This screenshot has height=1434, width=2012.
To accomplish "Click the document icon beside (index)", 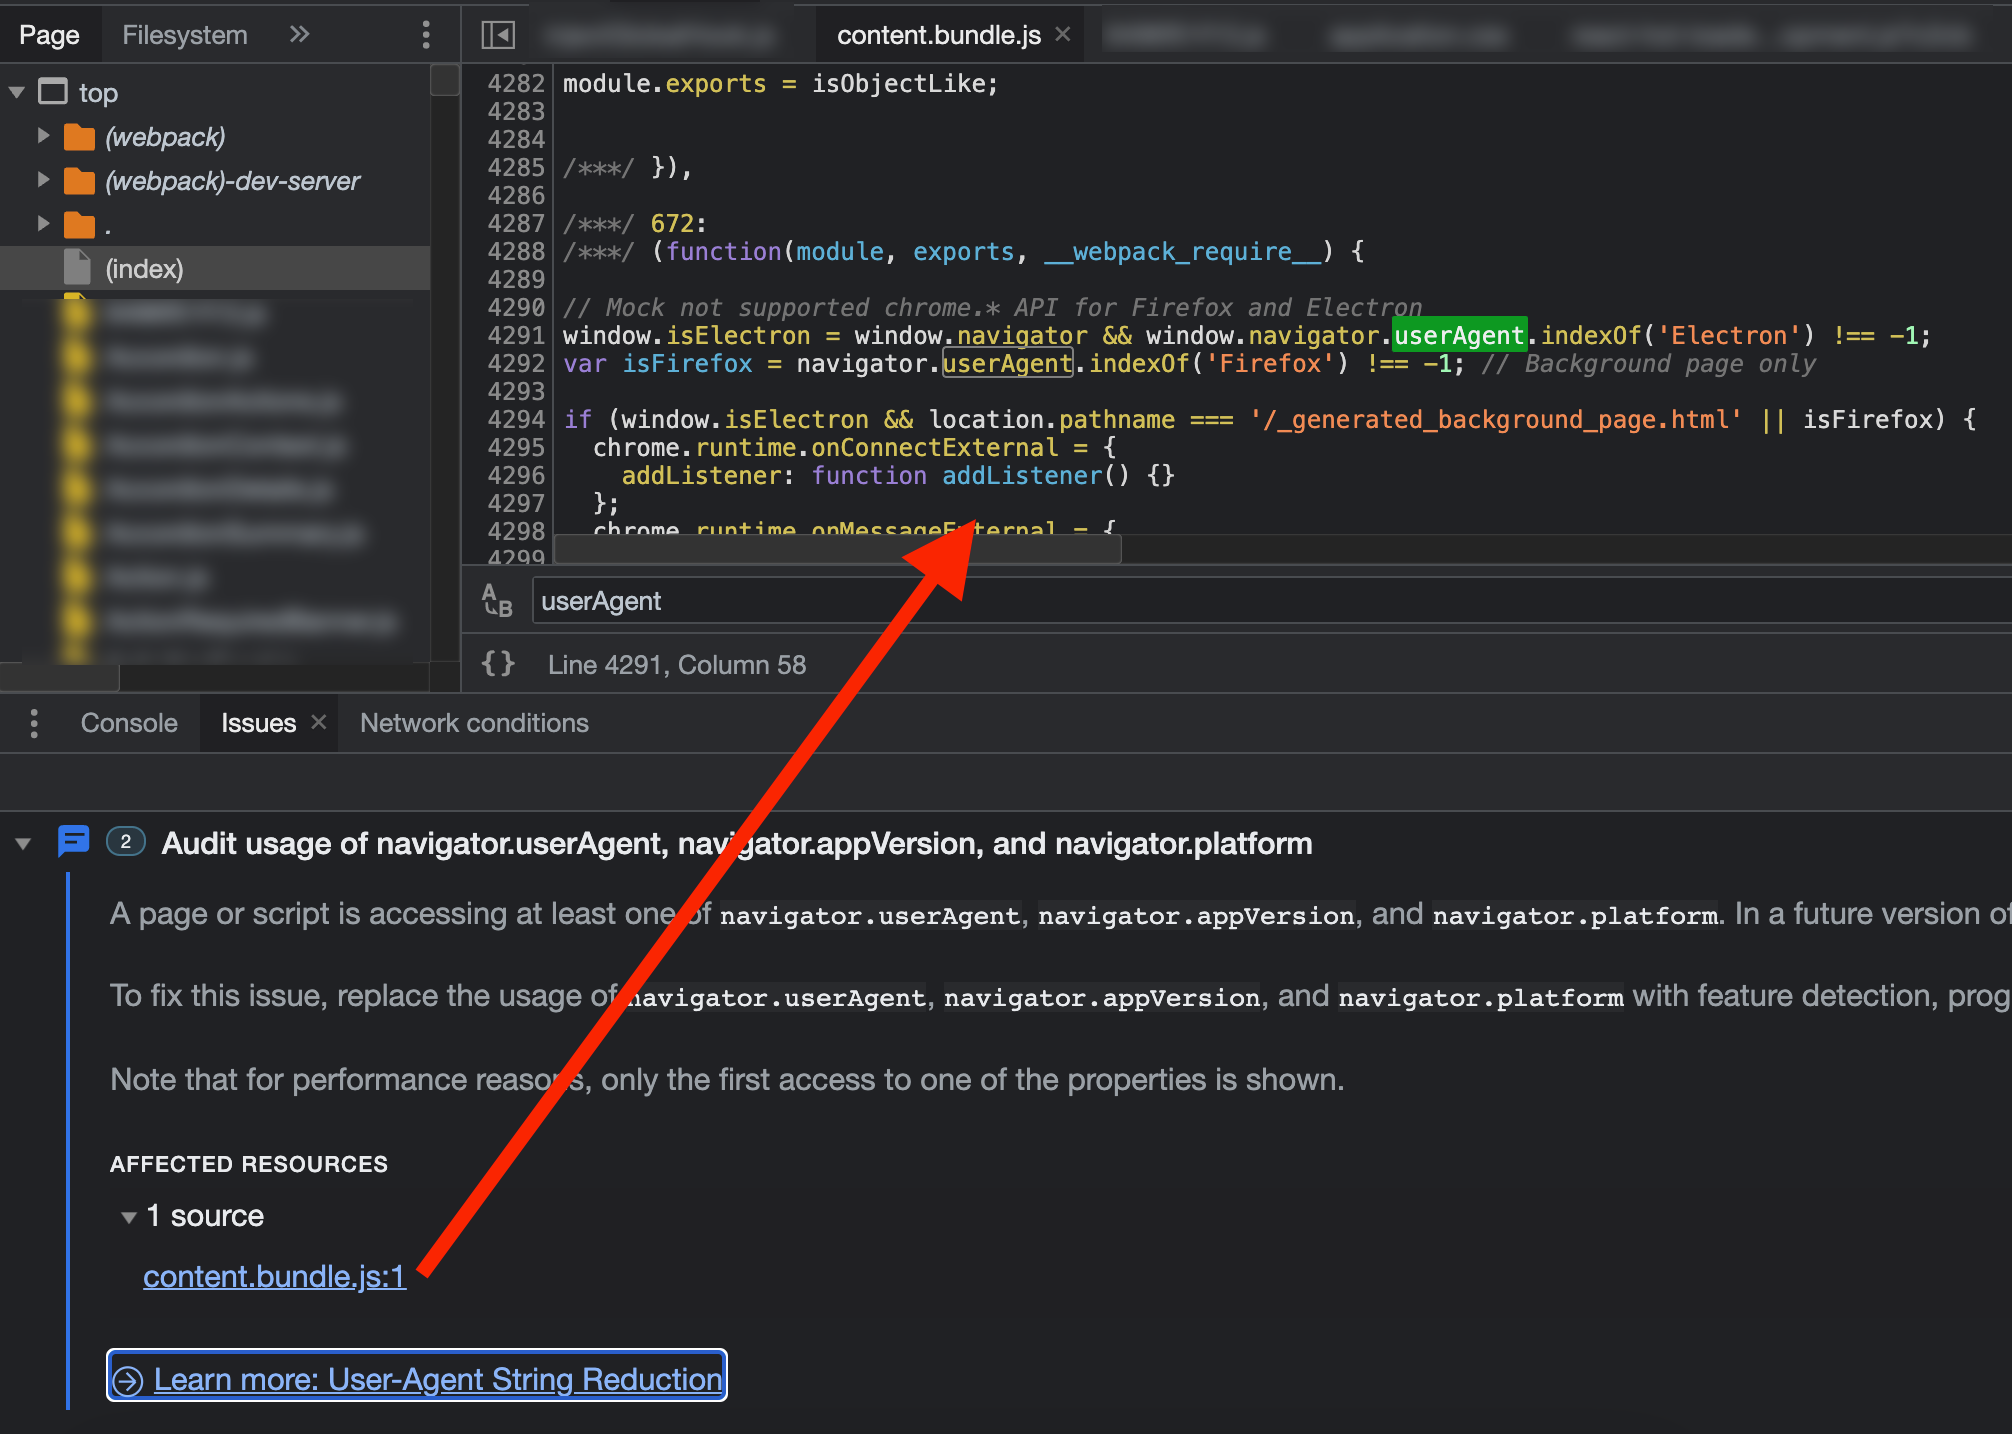I will pyautogui.click(x=78, y=268).
